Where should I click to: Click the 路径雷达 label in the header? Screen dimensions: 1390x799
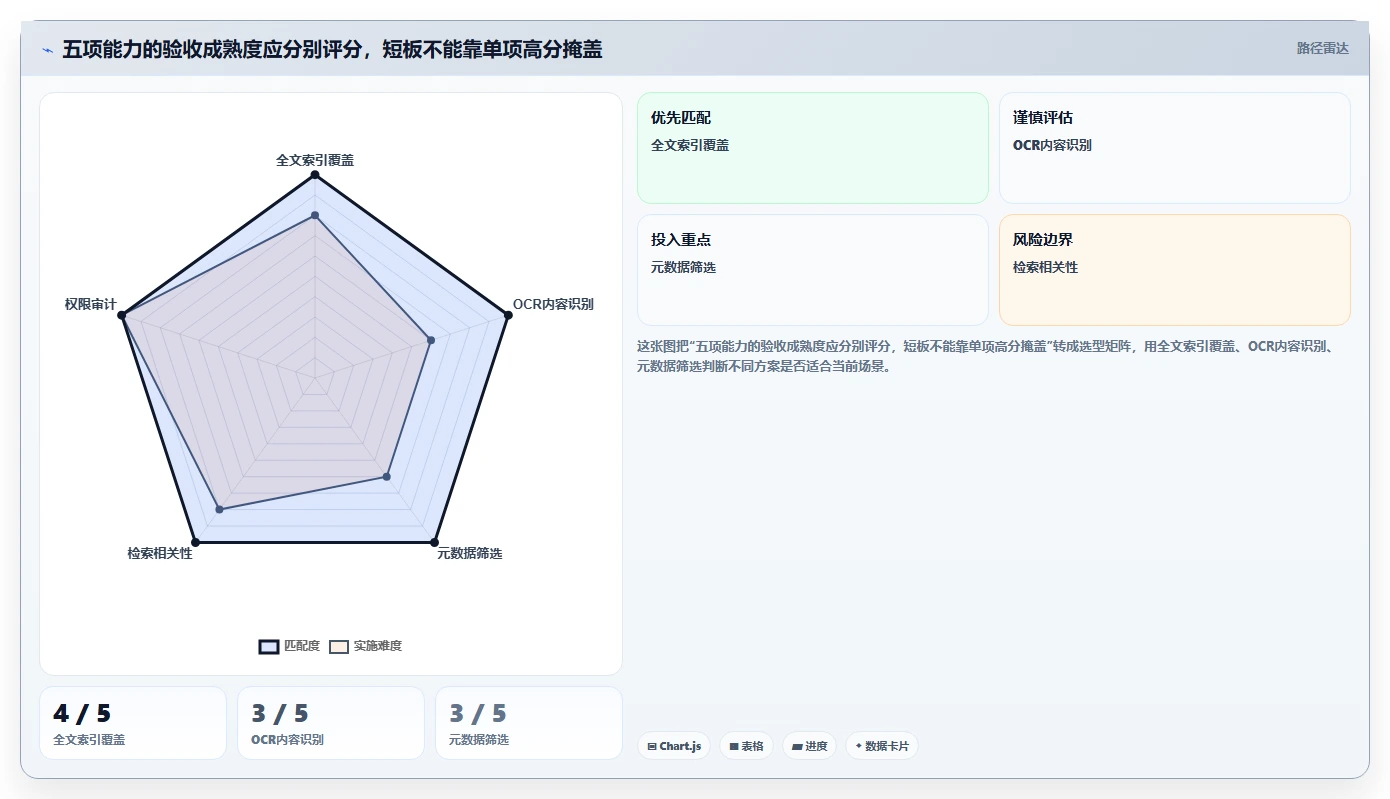click(x=1322, y=48)
